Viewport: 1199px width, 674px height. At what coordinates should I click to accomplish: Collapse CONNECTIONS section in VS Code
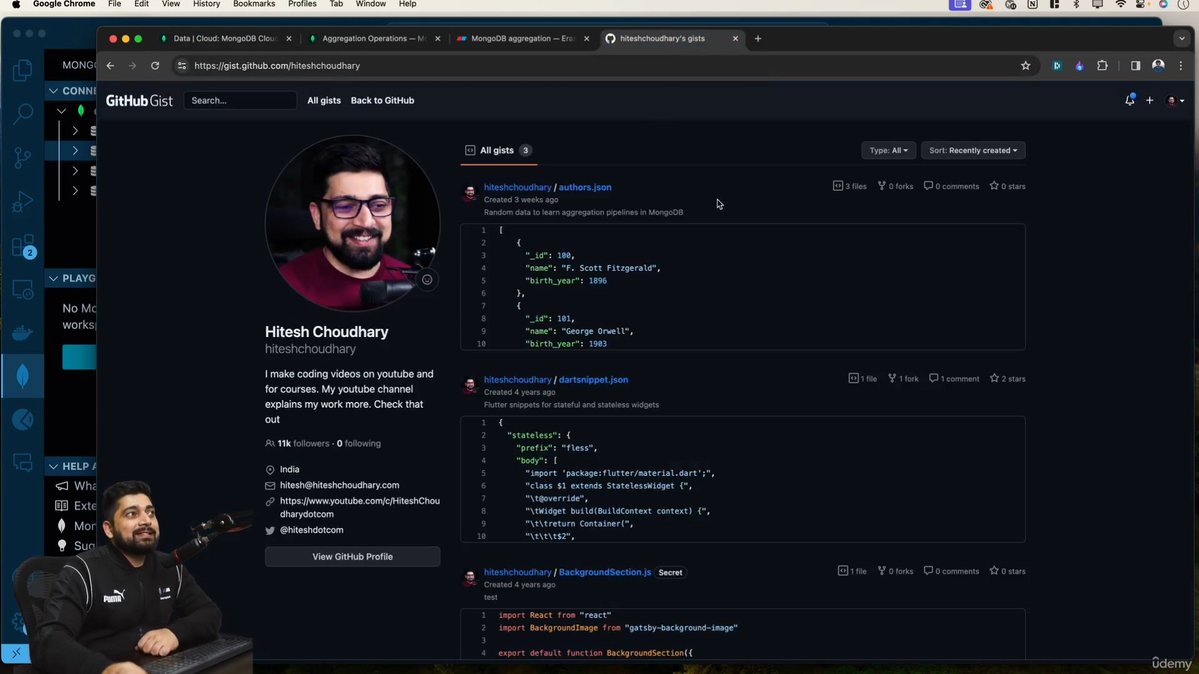(54, 90)
